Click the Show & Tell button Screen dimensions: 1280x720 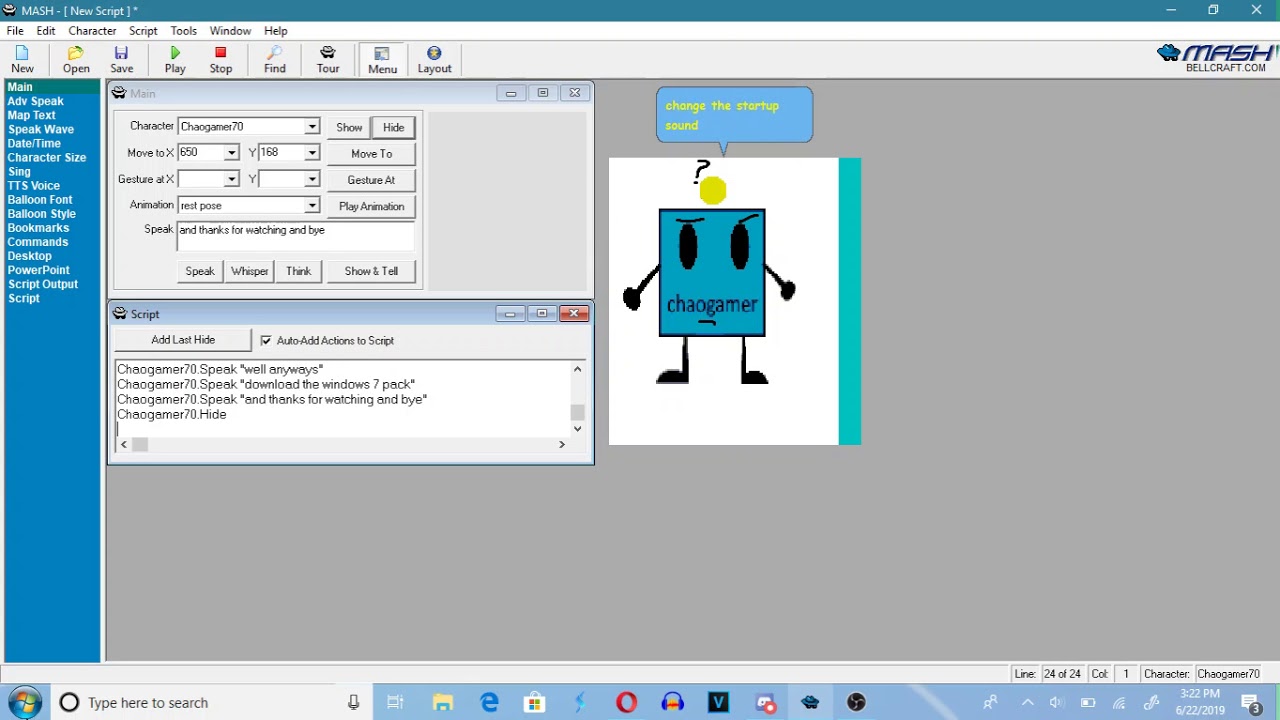[371, 271]
